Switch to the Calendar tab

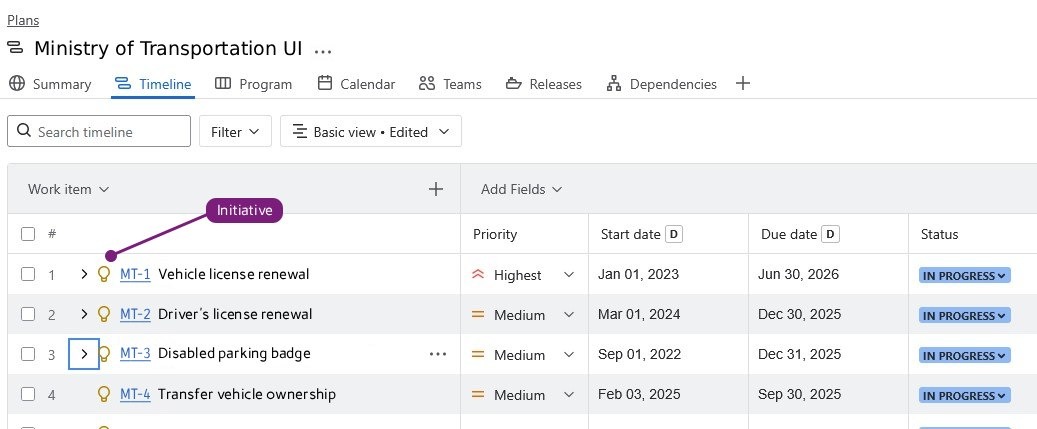click(x=356, y=84)
